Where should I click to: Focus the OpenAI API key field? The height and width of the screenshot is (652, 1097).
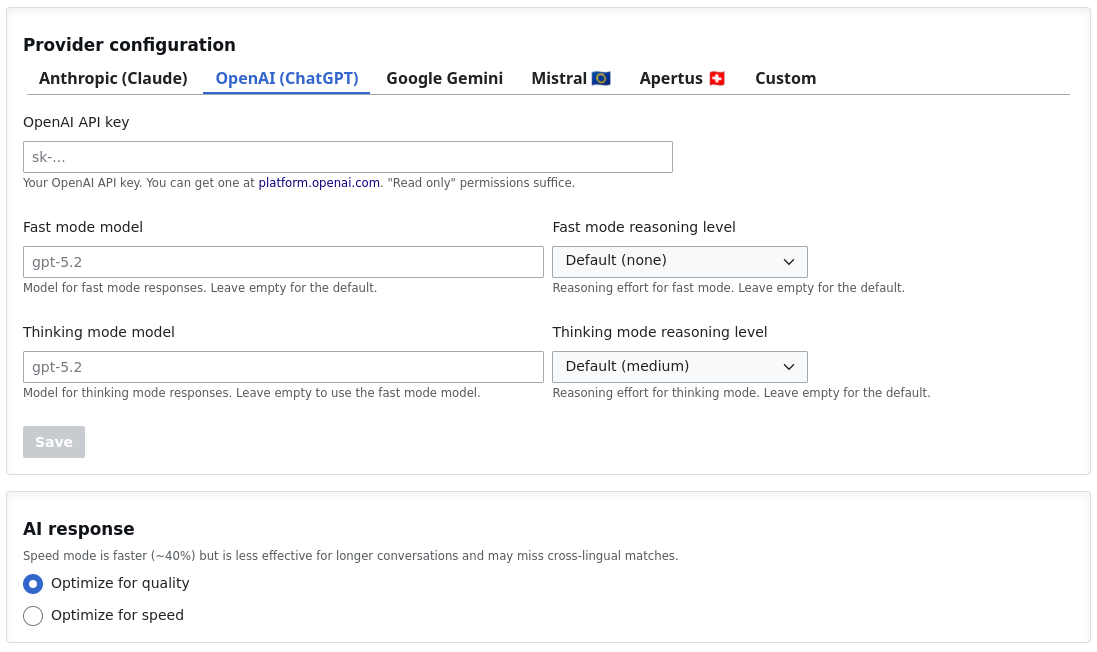(348, 157)
